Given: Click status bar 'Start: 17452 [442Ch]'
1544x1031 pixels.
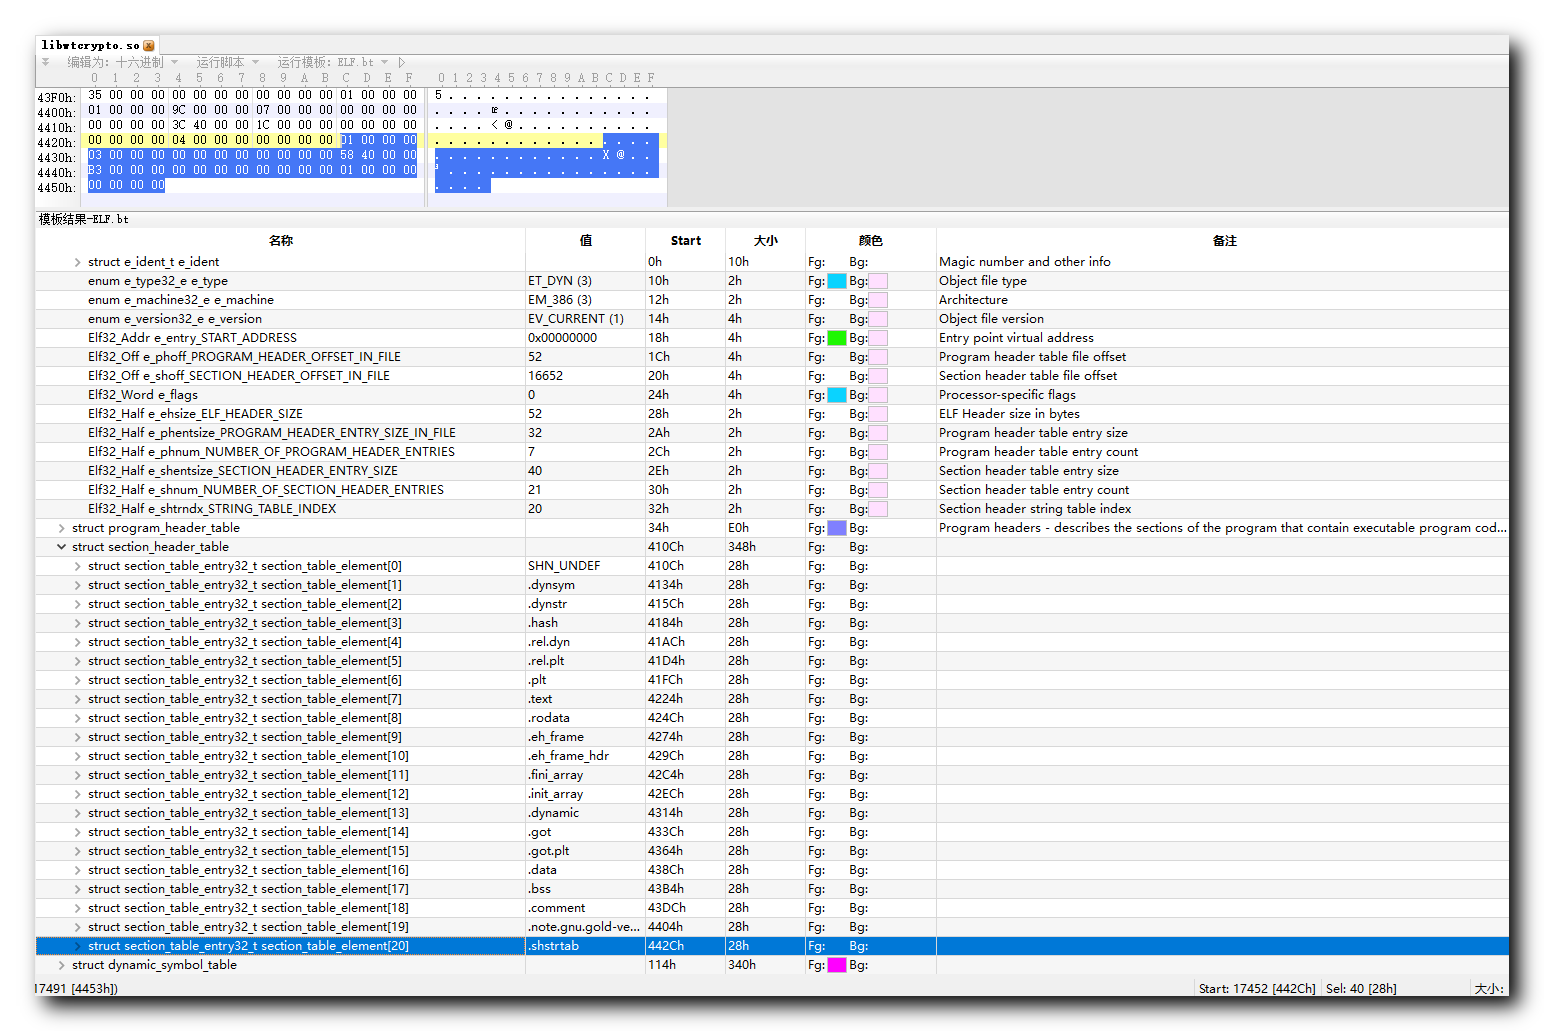Looking at the screenshot, I should point(1257,988).
